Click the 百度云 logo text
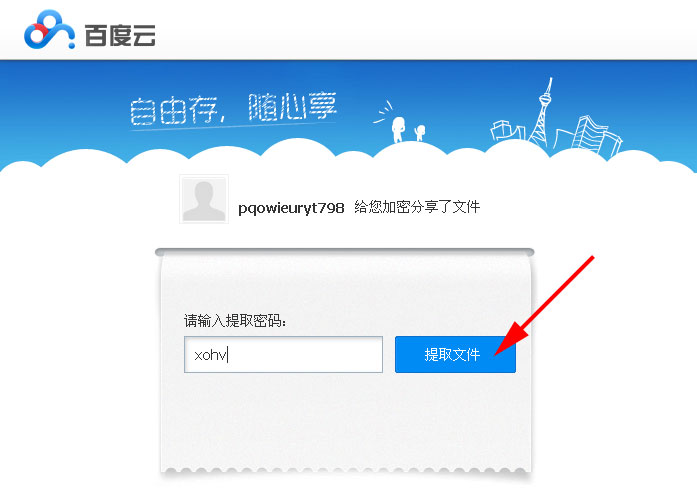 (120, 35)
